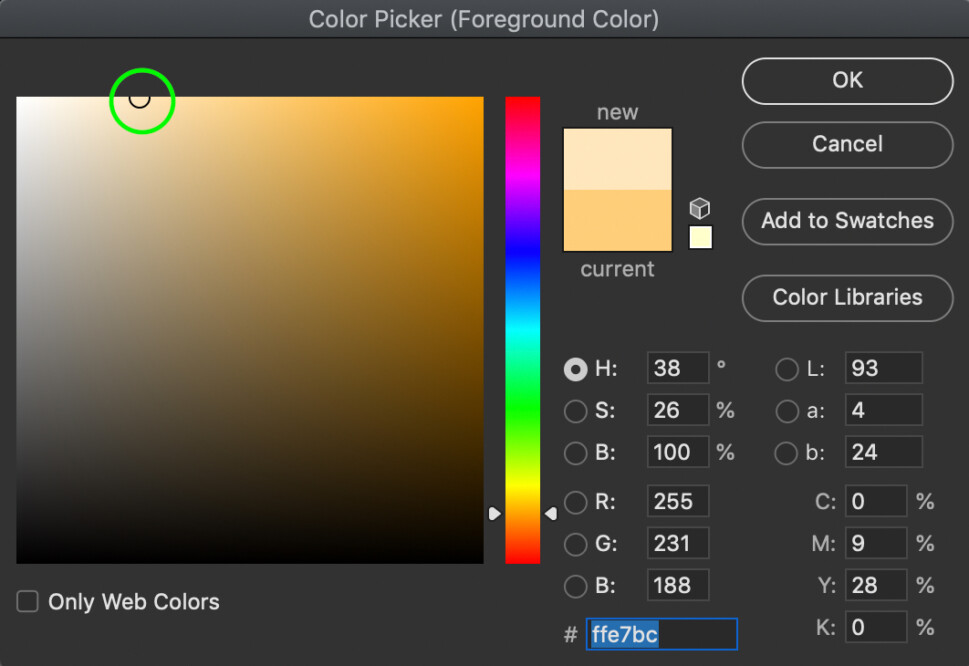This screenshot has width=969, height=666.
Task: Select the H radio button
Action: pos(576,369)
